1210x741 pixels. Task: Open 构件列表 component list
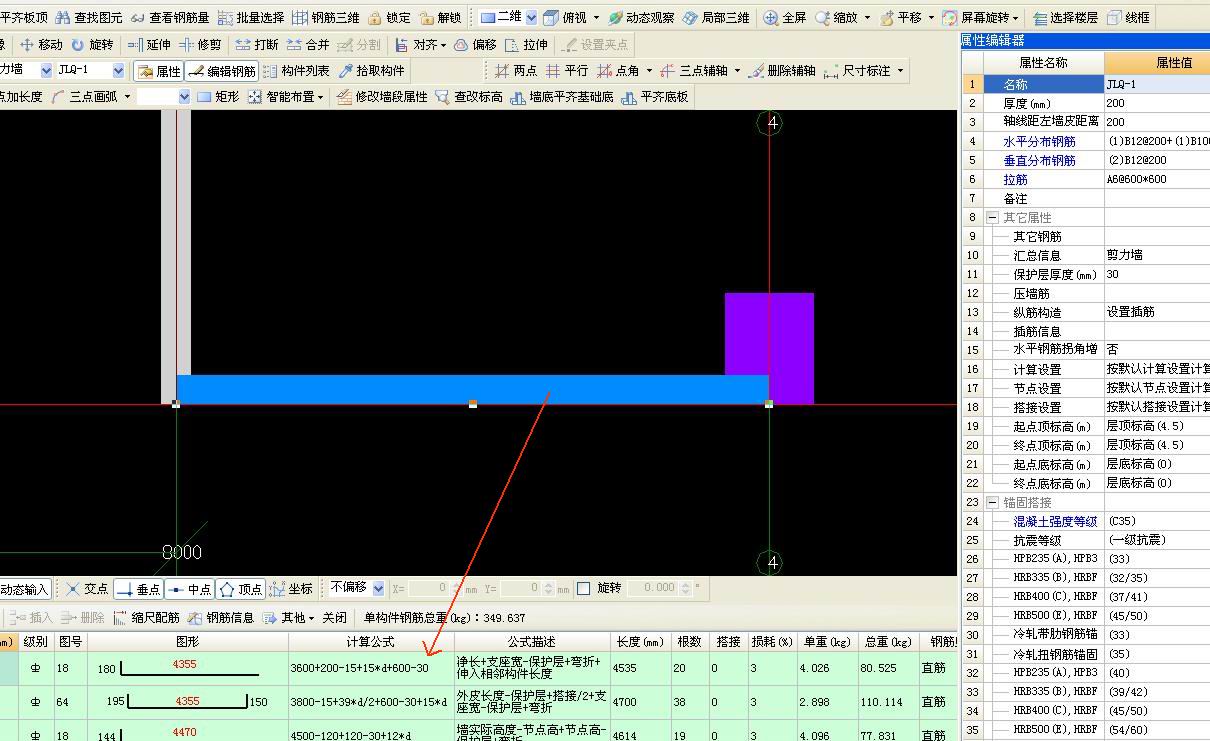(296, 71)
